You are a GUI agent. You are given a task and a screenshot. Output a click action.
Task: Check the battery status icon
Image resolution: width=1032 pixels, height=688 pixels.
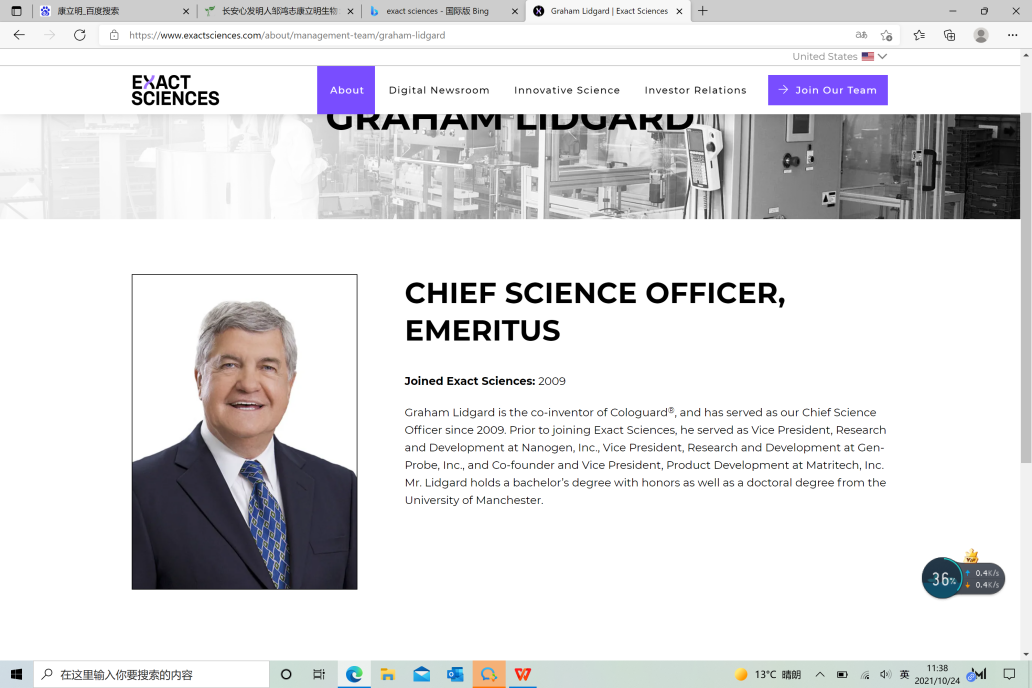point(842,674)
